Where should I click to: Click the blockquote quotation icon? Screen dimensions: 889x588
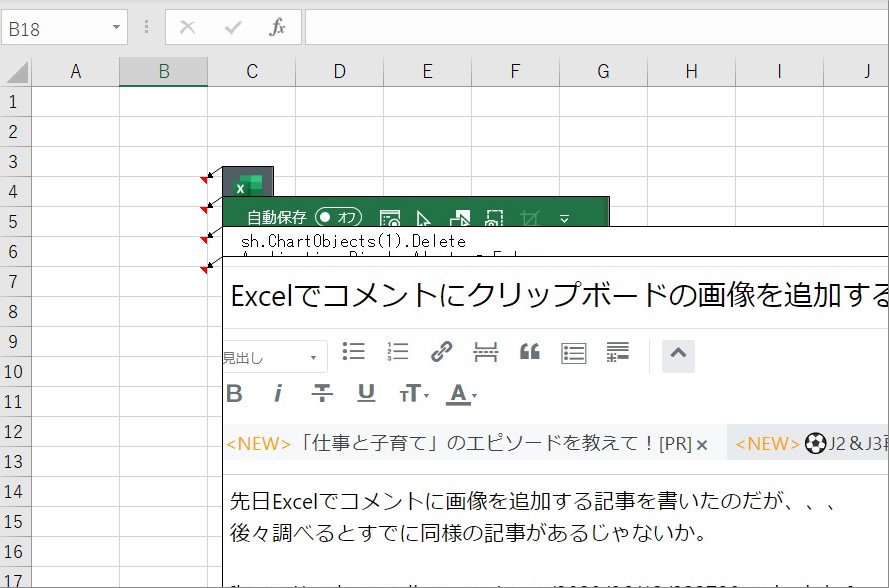[530, 352]
